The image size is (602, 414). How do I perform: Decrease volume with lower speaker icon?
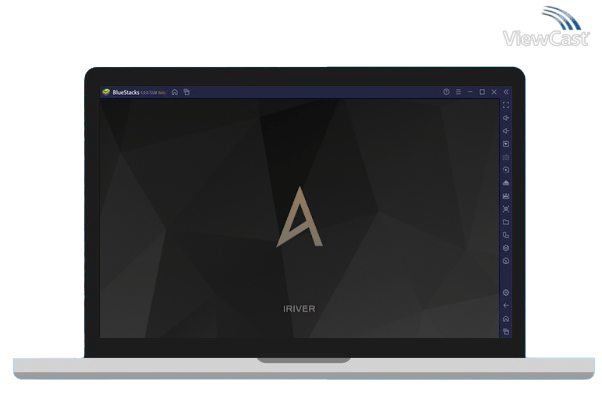506,131
